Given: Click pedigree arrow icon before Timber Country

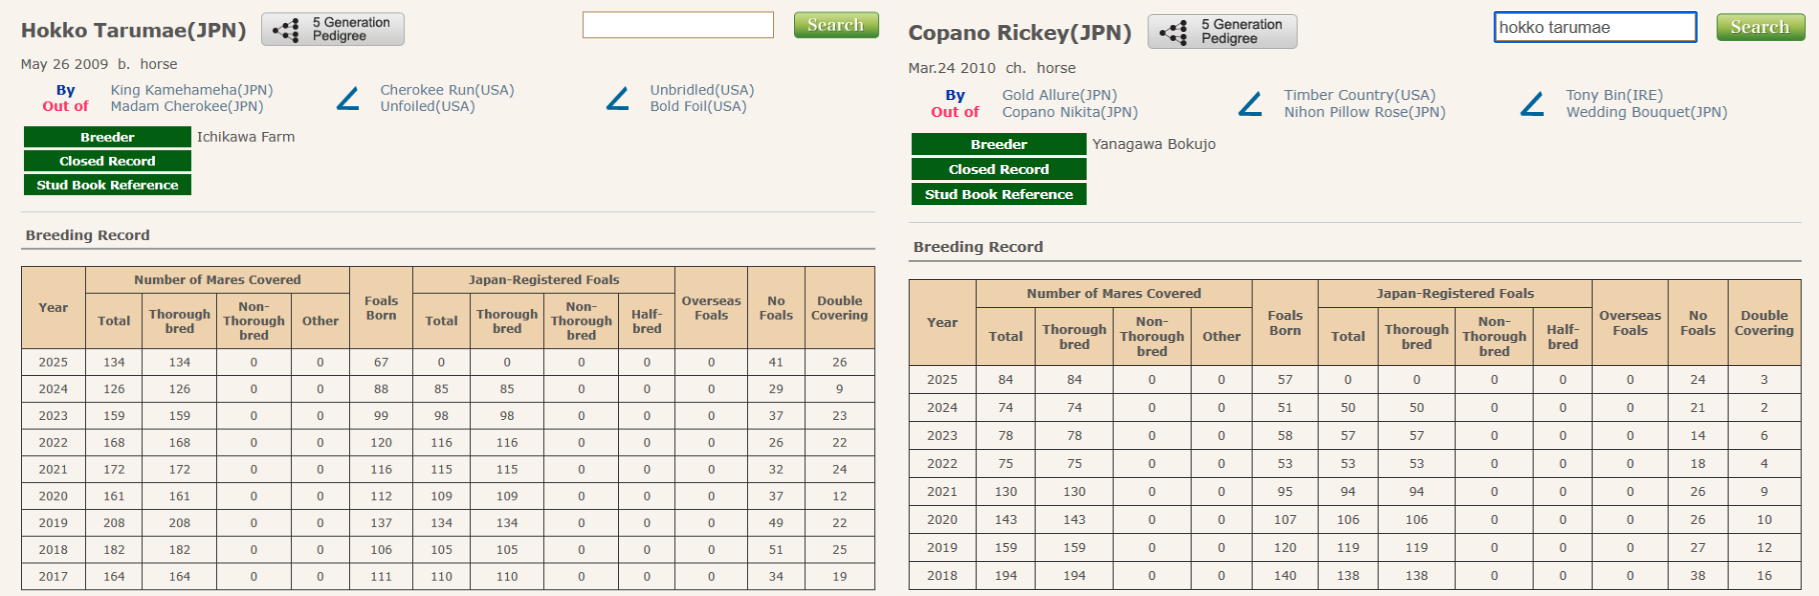Looking at the screenshot, I should pos(1250,104).
